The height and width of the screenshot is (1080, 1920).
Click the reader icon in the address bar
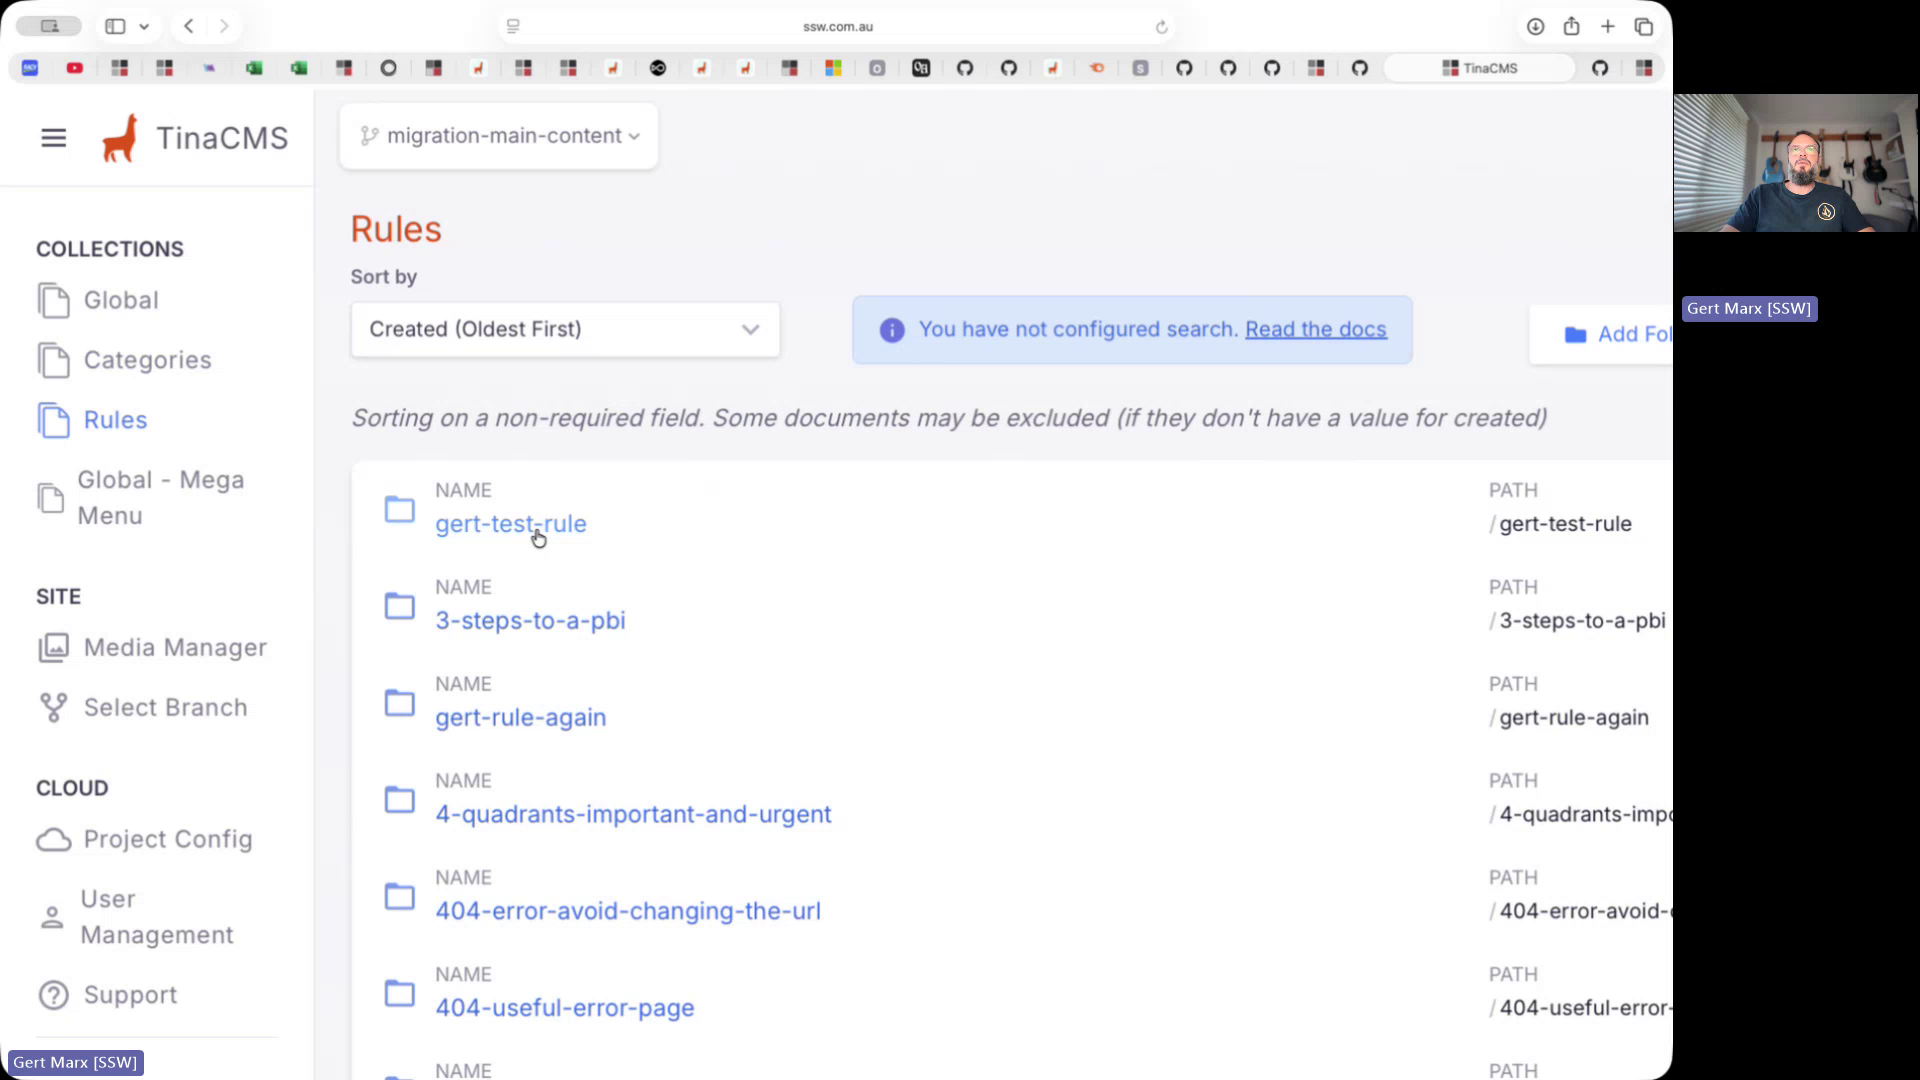point(513,27)
